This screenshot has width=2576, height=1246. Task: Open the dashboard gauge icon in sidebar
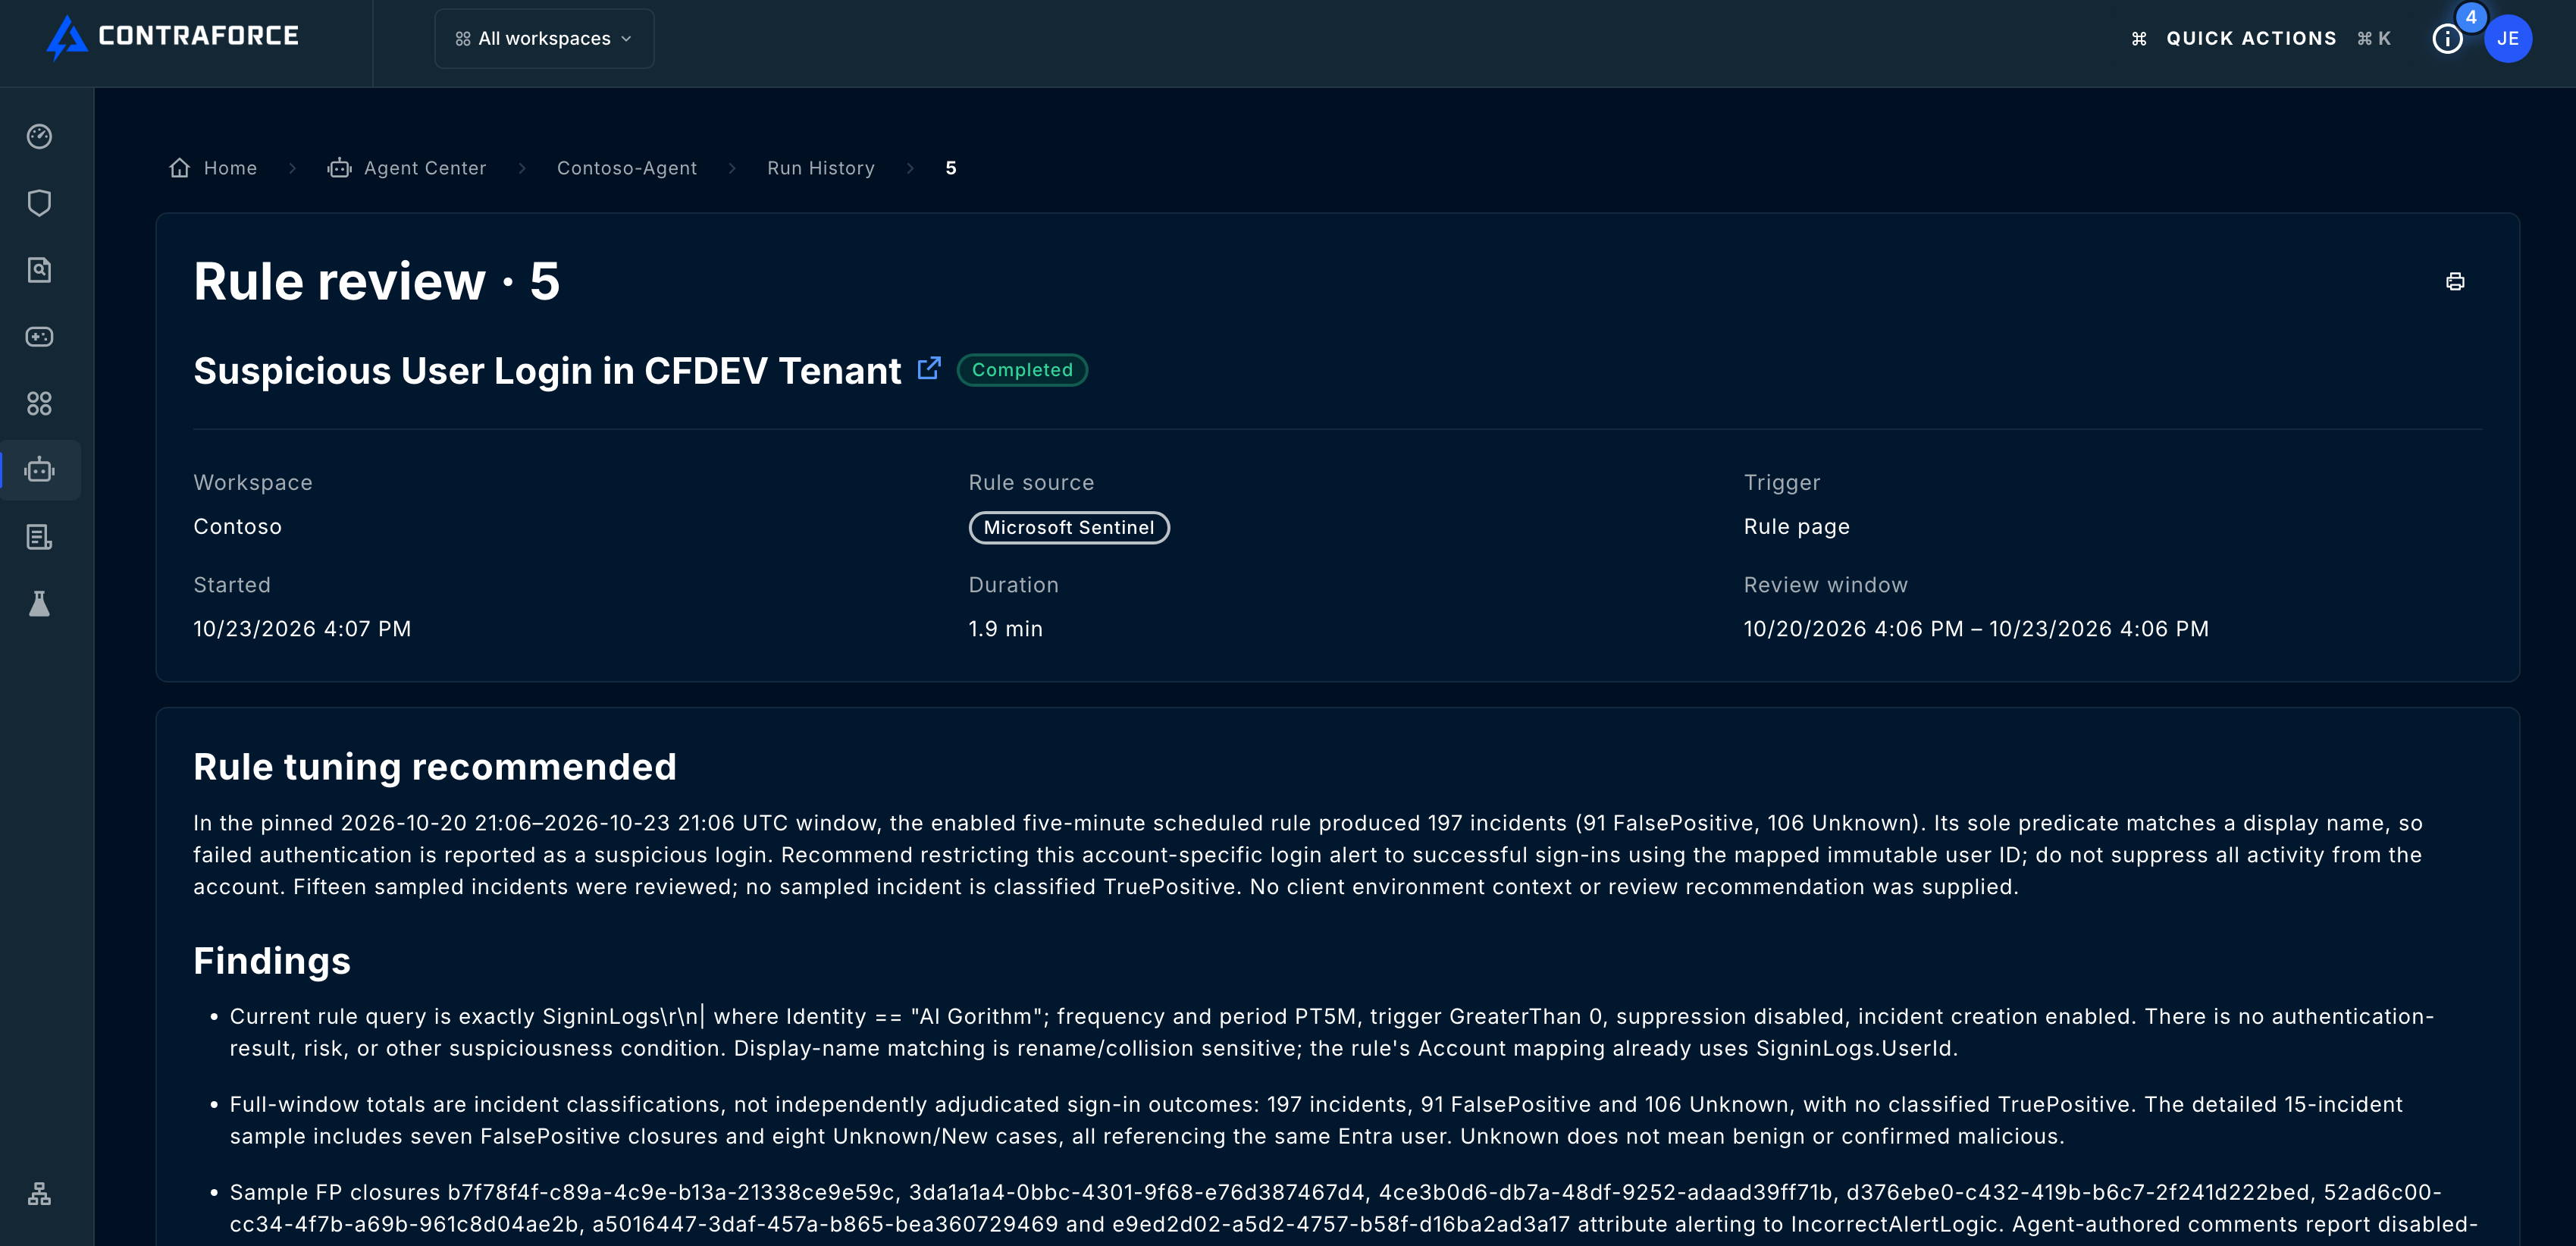pyautogui.click(x=39, y=136)
